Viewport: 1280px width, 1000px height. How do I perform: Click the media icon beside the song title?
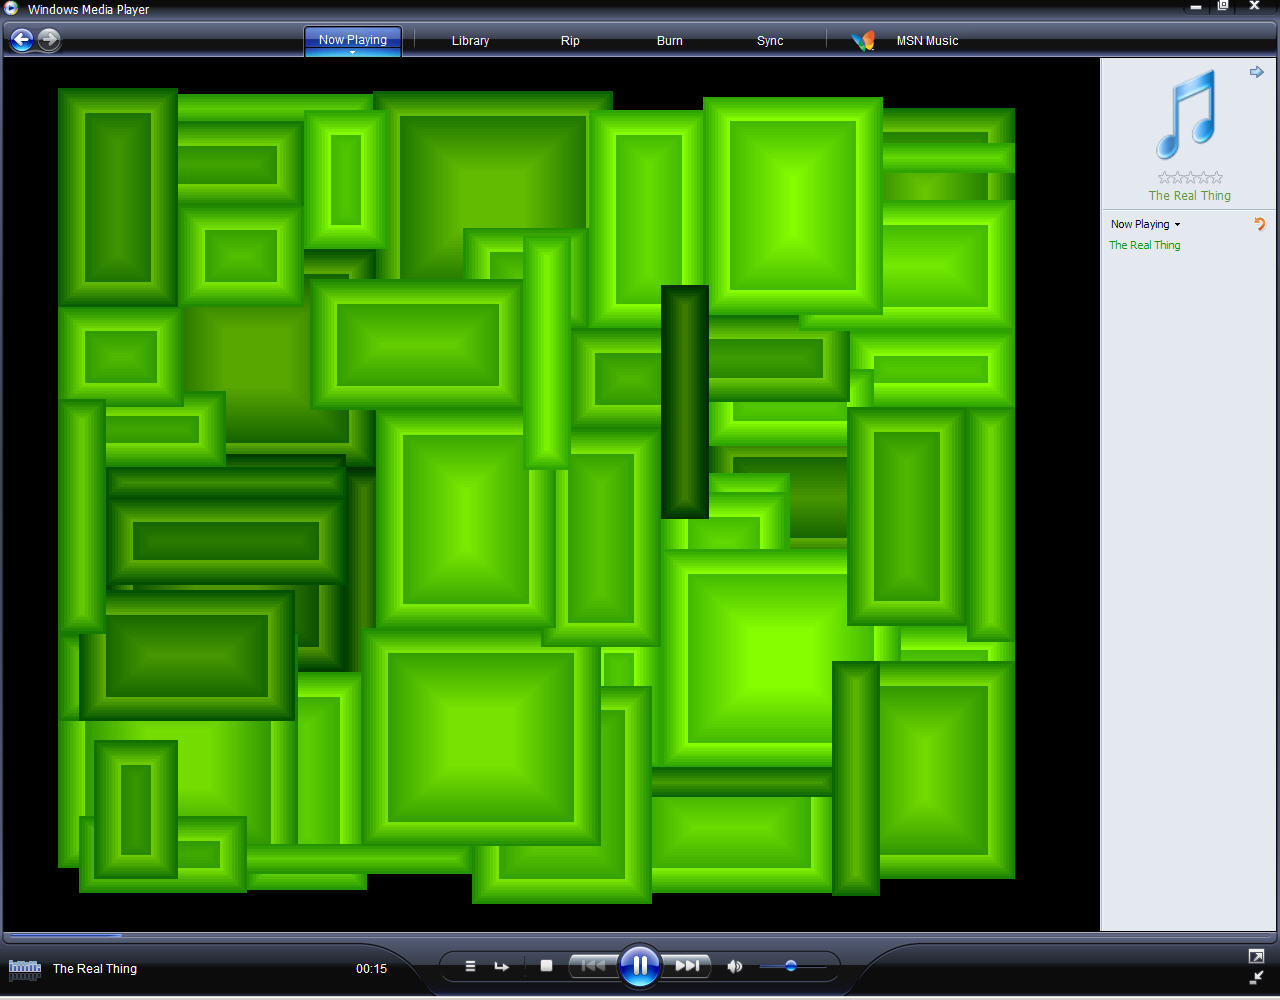point(25,968)
